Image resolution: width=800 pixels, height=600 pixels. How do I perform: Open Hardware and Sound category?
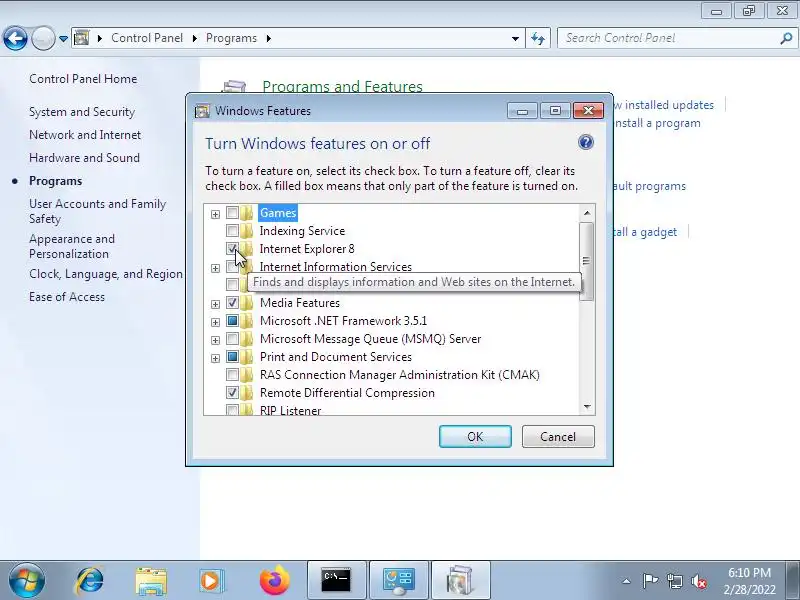(x=84, y=158)
